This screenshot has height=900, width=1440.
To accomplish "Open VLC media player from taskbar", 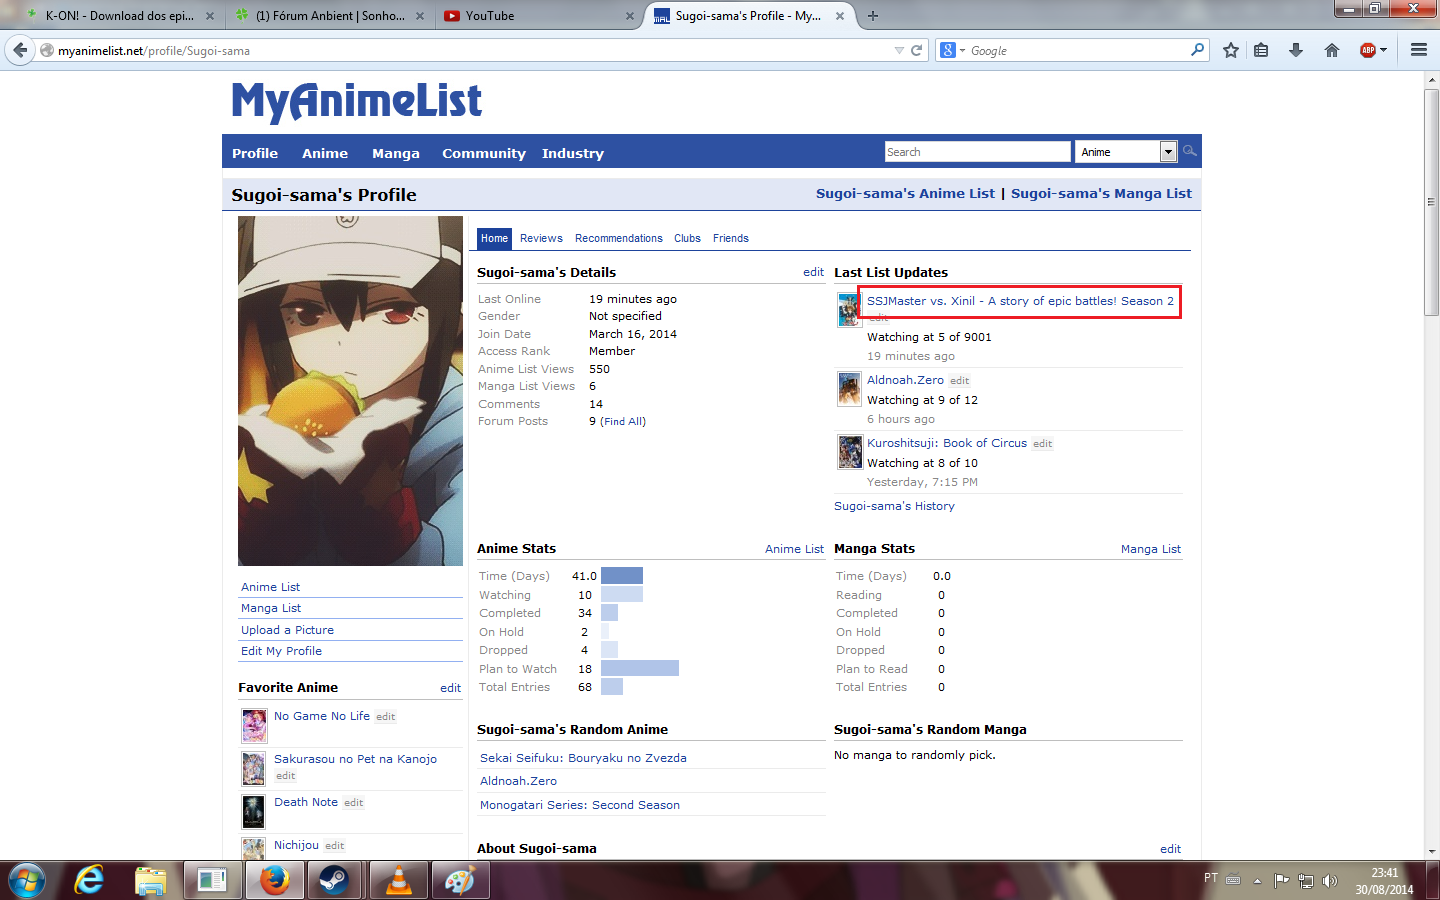I will click(398, 880).
